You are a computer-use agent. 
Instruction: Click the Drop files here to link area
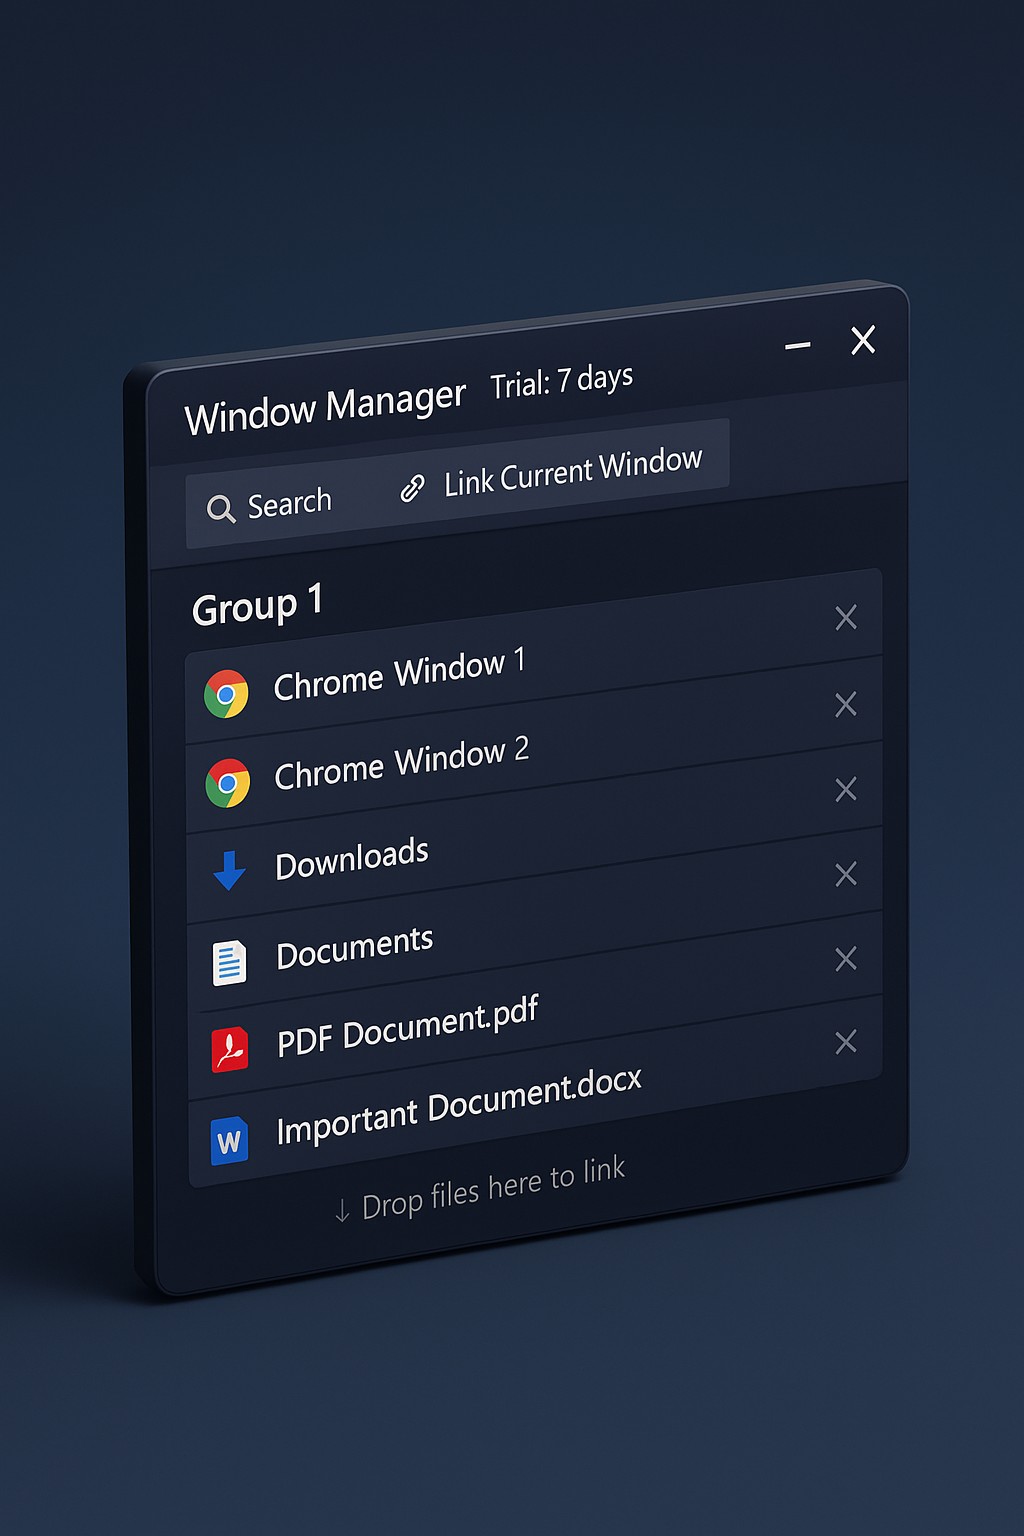480,1185
